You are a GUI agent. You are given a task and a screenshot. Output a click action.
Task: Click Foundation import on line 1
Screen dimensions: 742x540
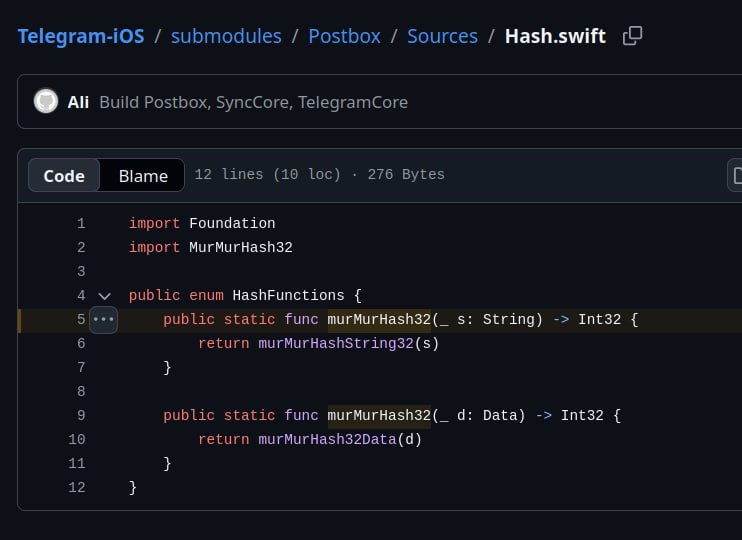232,223
